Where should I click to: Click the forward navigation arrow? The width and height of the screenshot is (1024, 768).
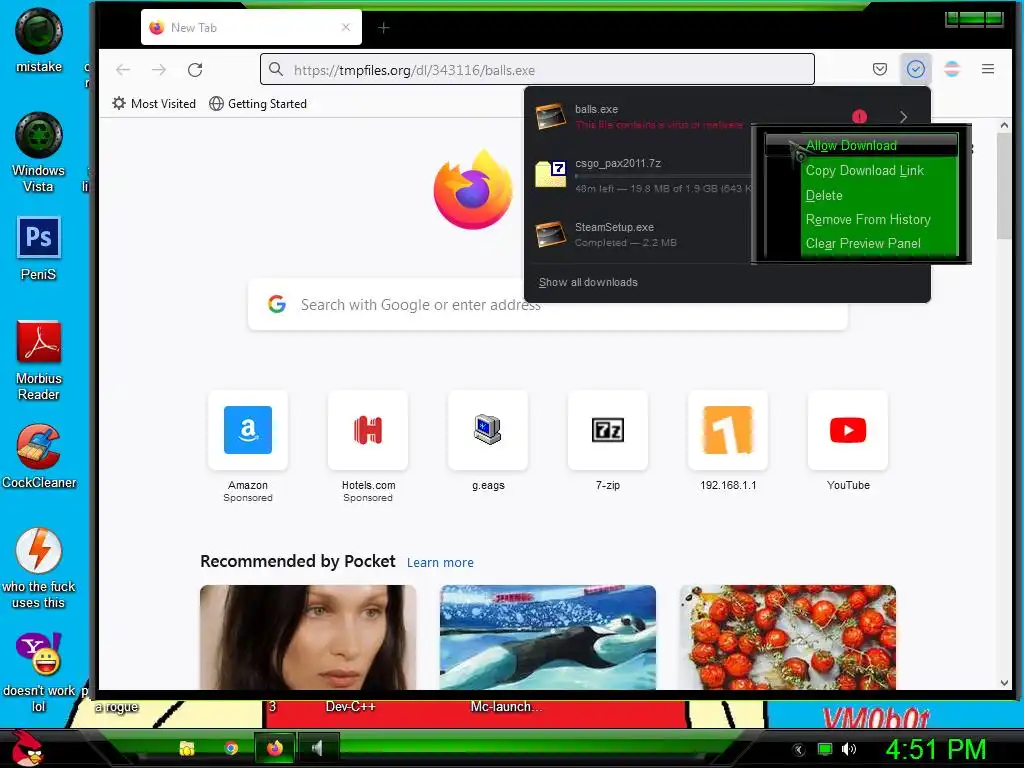(x=159, y=70)
